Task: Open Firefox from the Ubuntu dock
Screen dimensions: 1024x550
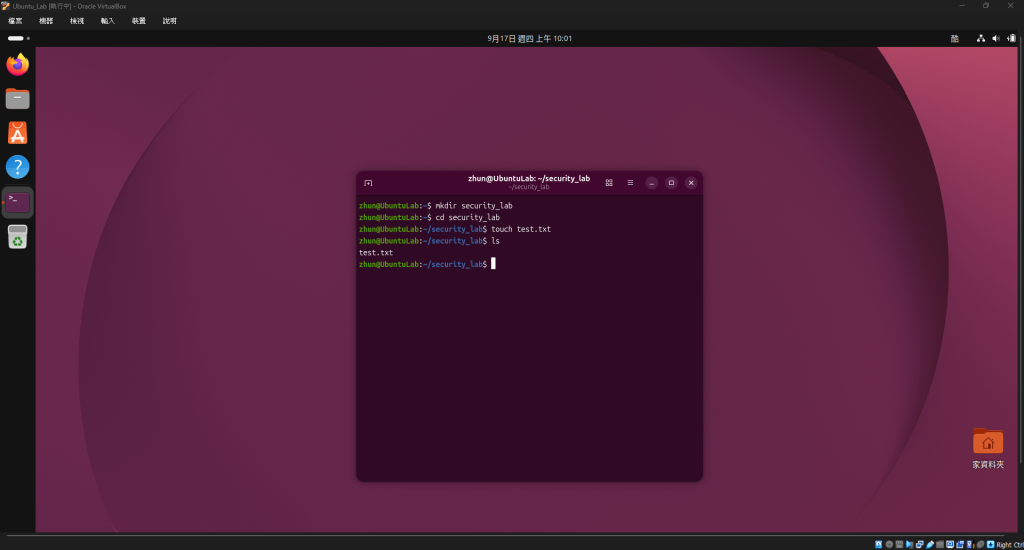Action: coord(18,65)
